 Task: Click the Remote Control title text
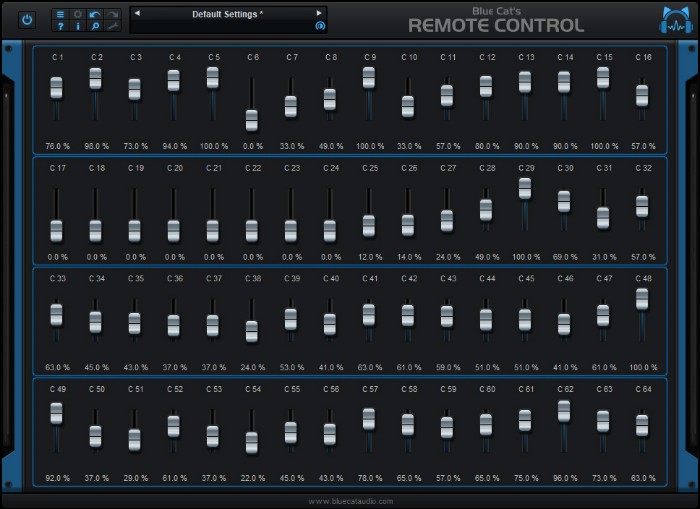(x=496, y=25)
